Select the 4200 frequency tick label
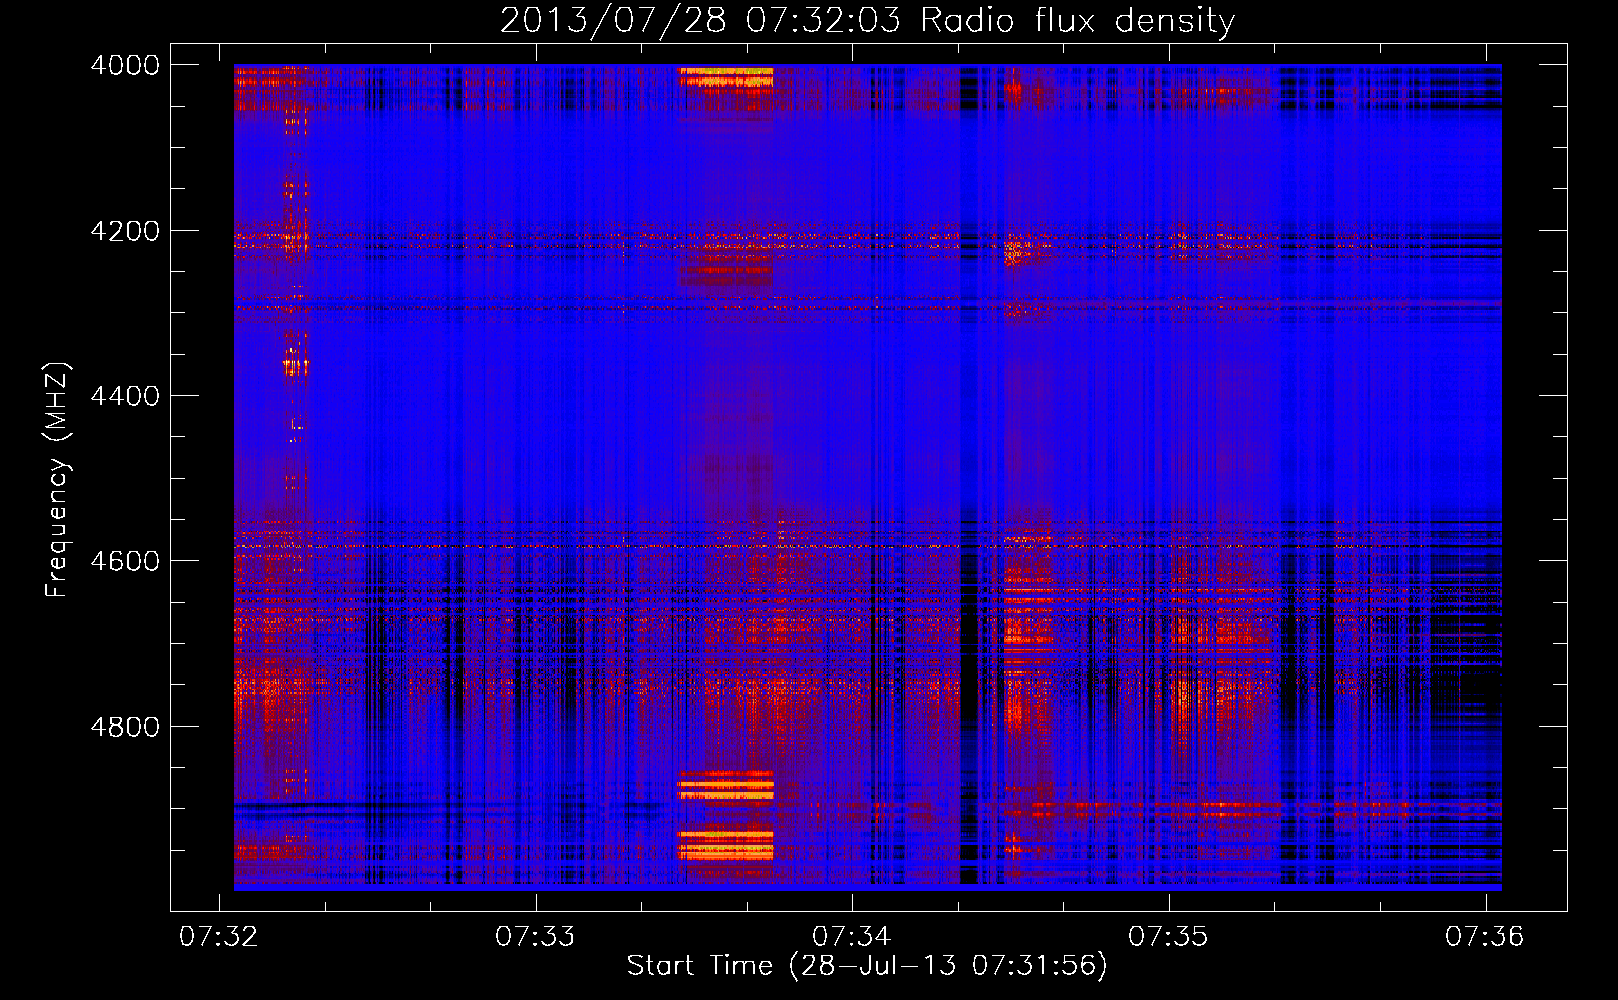Screen dimensions: 1618x1000 coord(125,231)
